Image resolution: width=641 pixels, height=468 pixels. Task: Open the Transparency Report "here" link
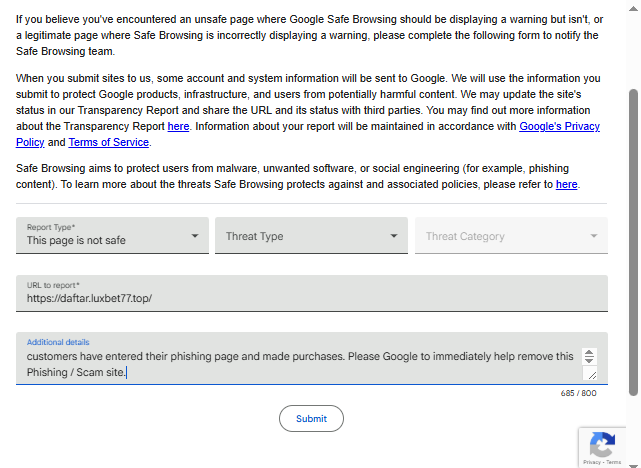click(178, 127)
